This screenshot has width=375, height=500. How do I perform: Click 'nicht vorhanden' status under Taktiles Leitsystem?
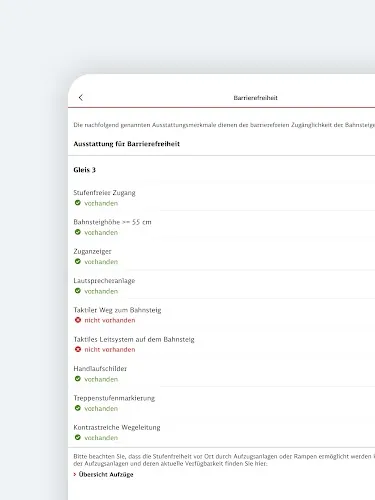[110, 350]
